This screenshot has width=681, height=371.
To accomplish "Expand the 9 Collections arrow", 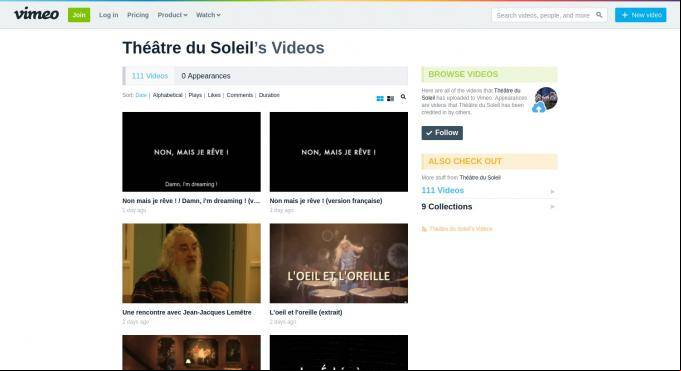I will [552, 207].
